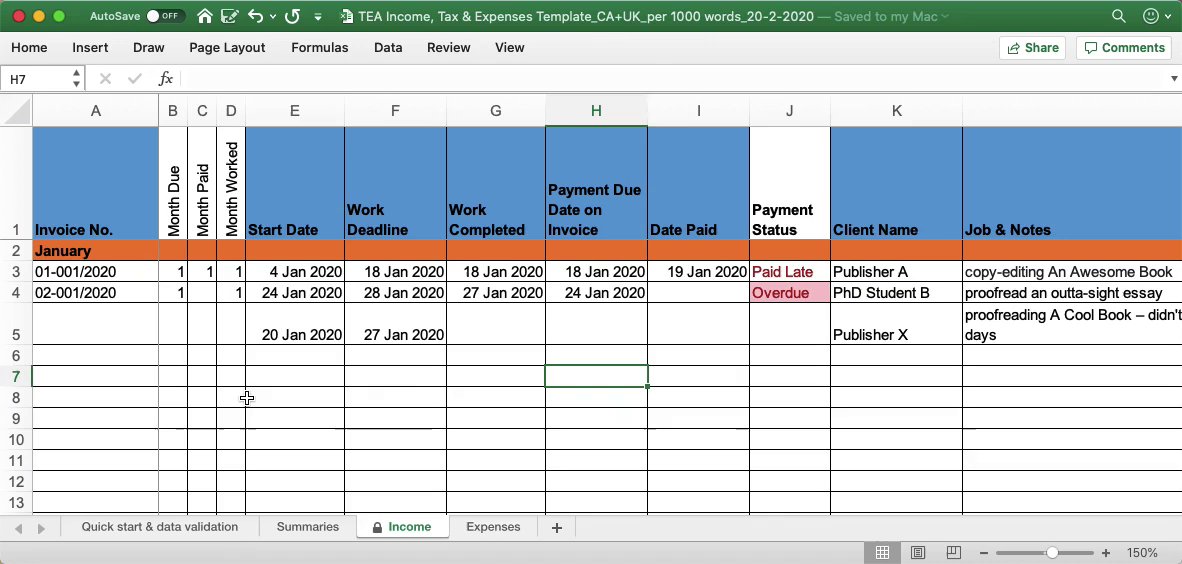This screenshot has width=1182, height=564.
Task: Switch to the Expenses sheet tab
Action: tap(493, 527)
